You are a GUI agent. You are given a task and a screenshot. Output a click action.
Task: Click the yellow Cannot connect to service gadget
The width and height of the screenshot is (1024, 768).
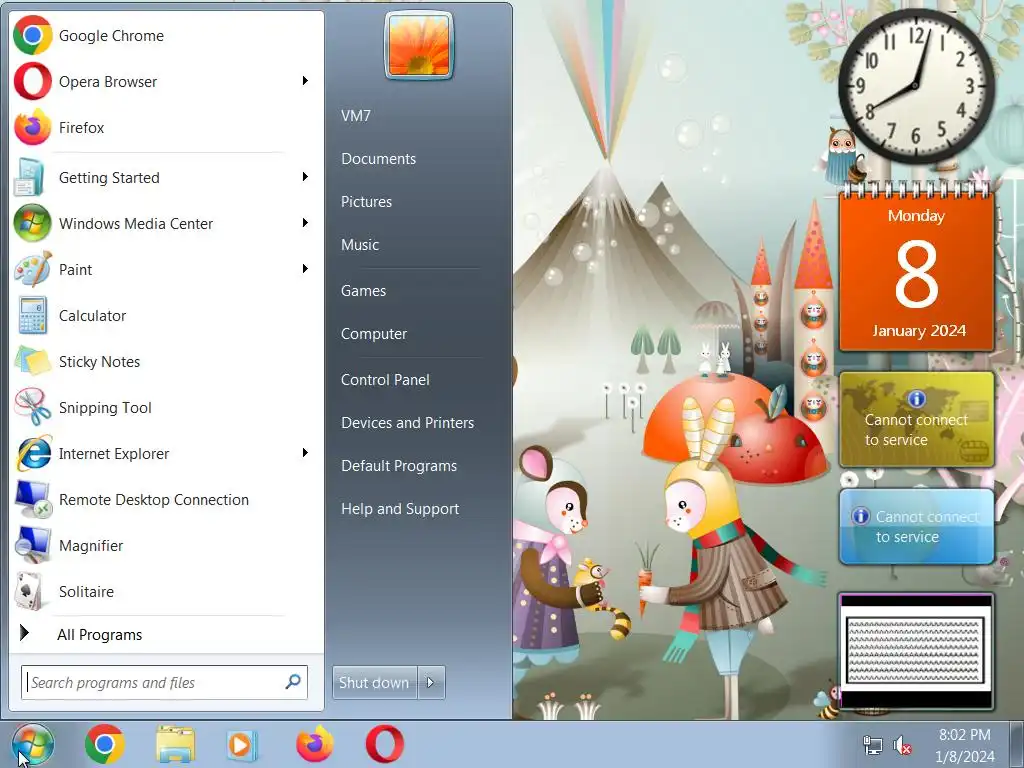pyautogui.click(x=916, y=419)
